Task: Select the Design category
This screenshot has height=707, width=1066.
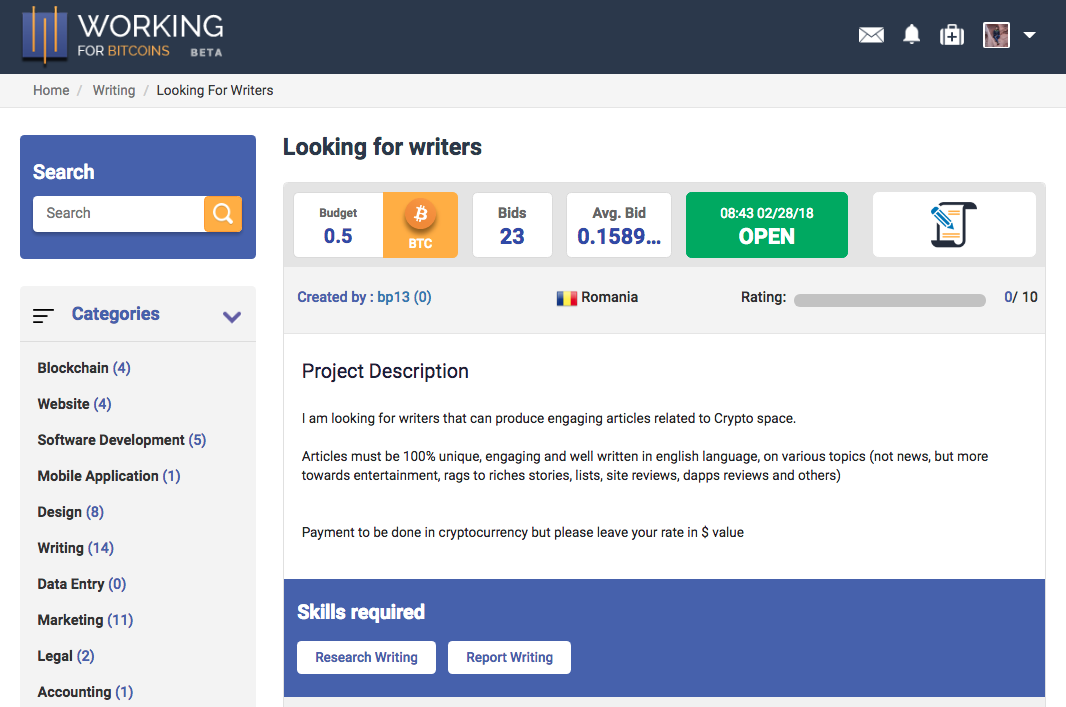Action: (x=60, y=511)
